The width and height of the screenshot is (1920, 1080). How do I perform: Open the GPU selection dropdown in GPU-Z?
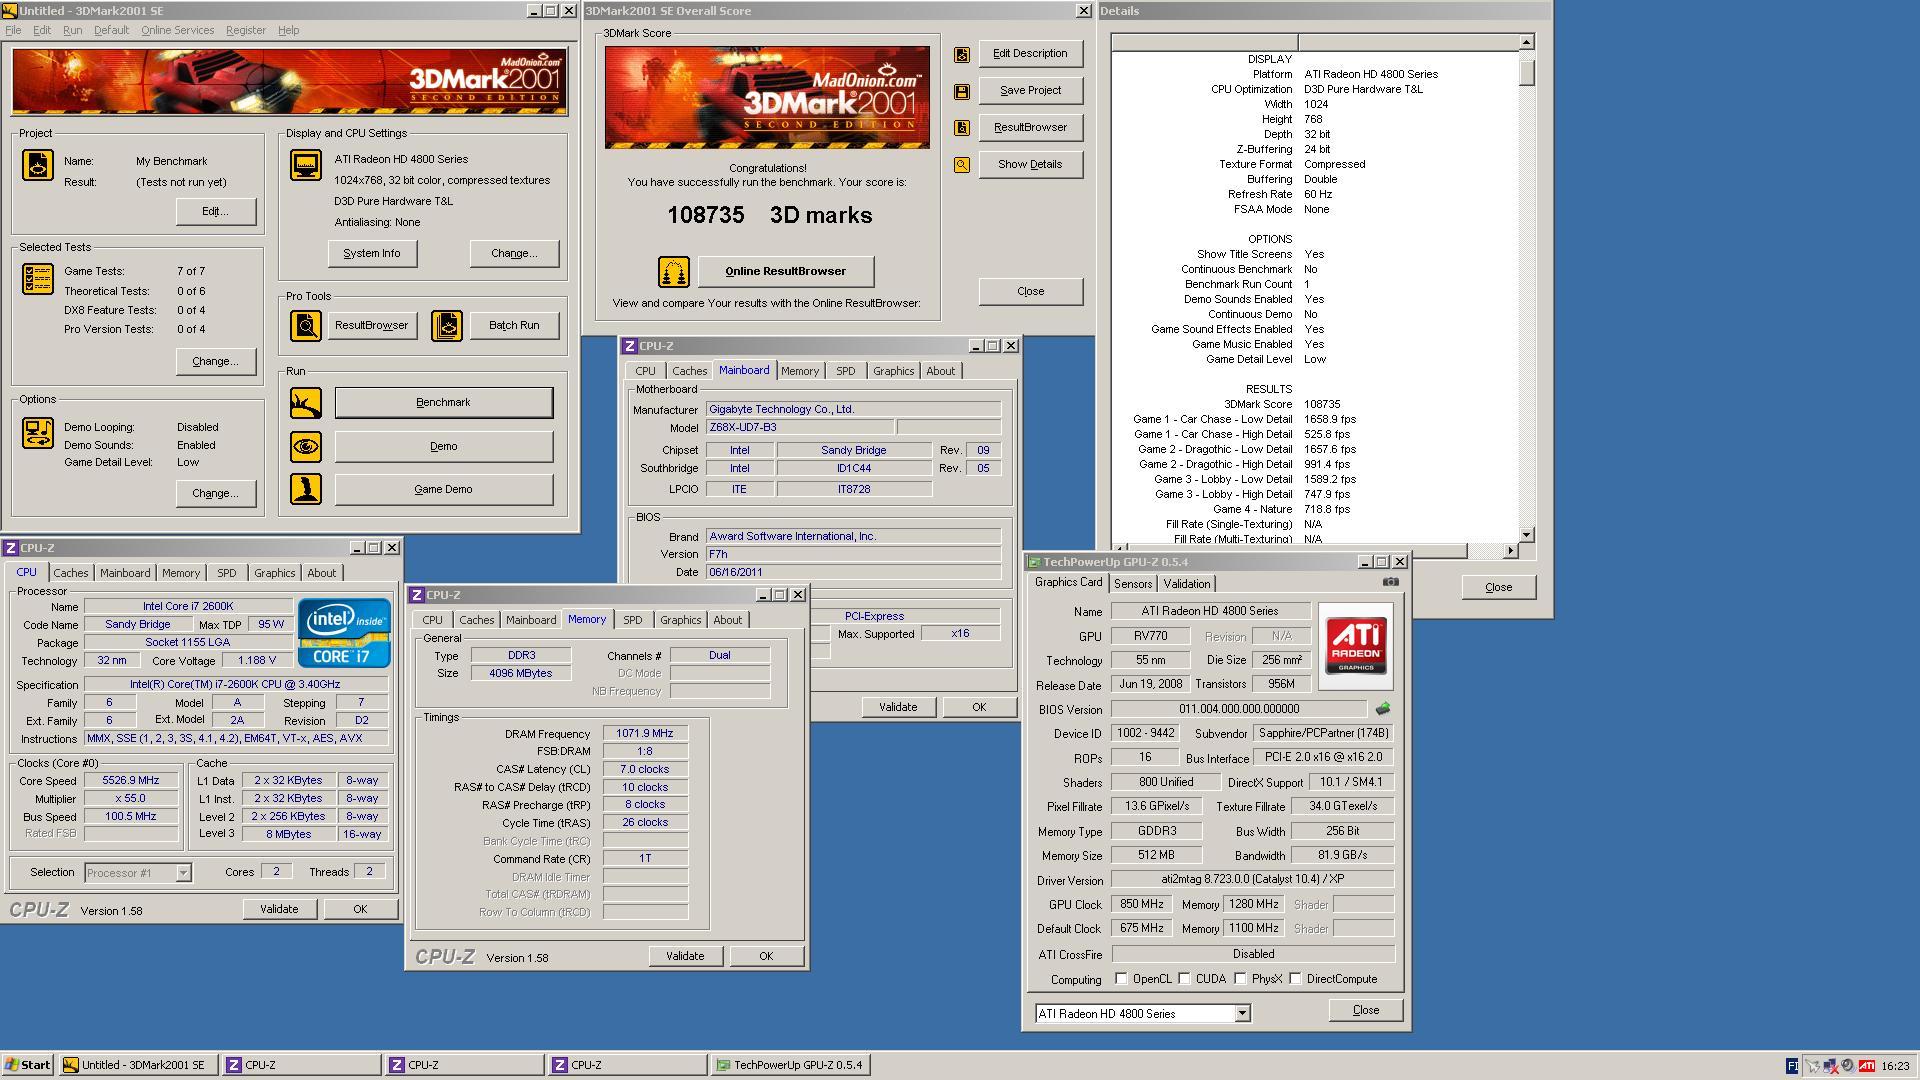click(x=1242, y=1014)
